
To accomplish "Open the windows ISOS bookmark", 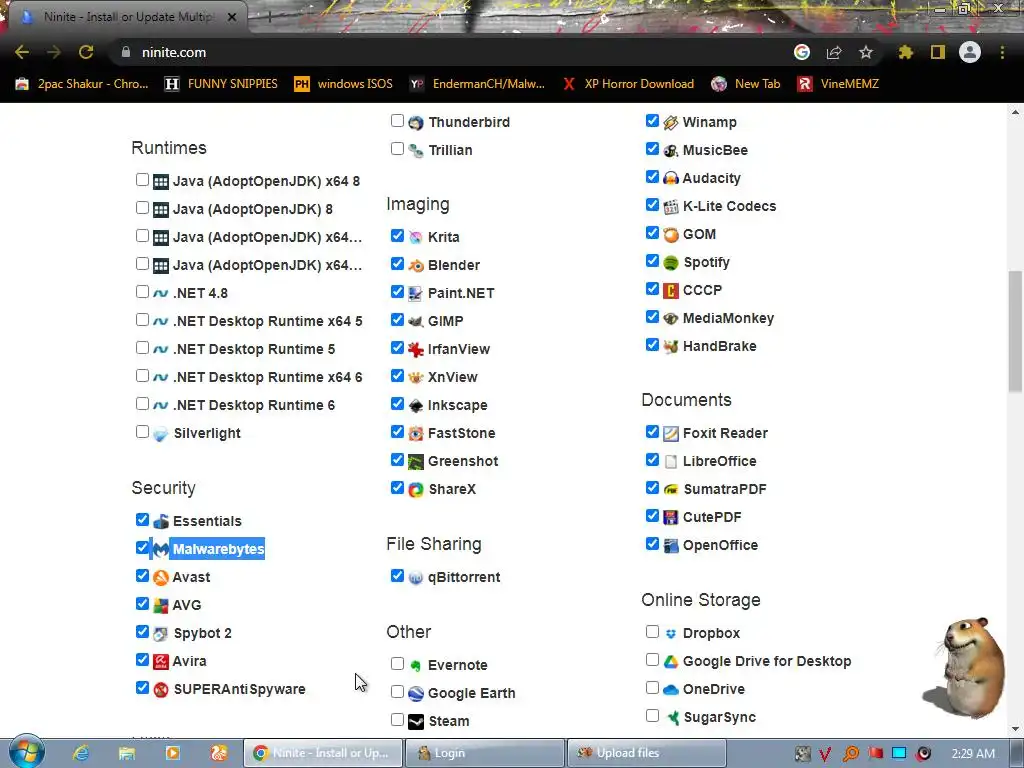I will [x=344, y=84].
